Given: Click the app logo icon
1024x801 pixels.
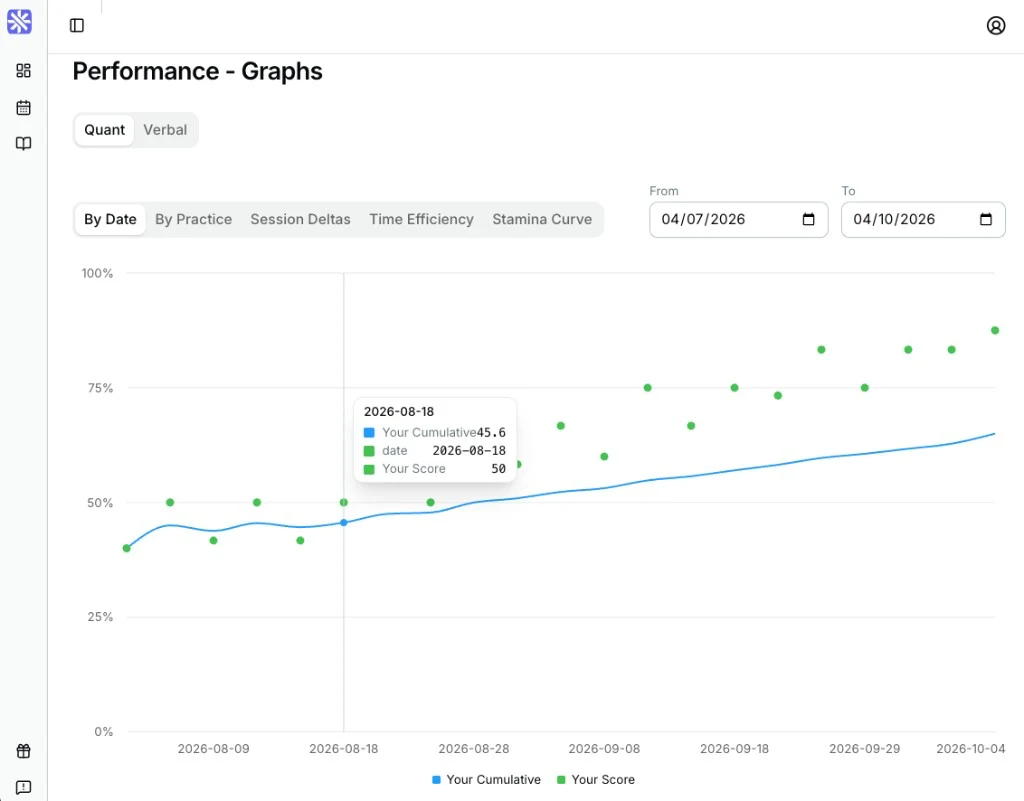Looking at the screenshot, I should (20, 22).
